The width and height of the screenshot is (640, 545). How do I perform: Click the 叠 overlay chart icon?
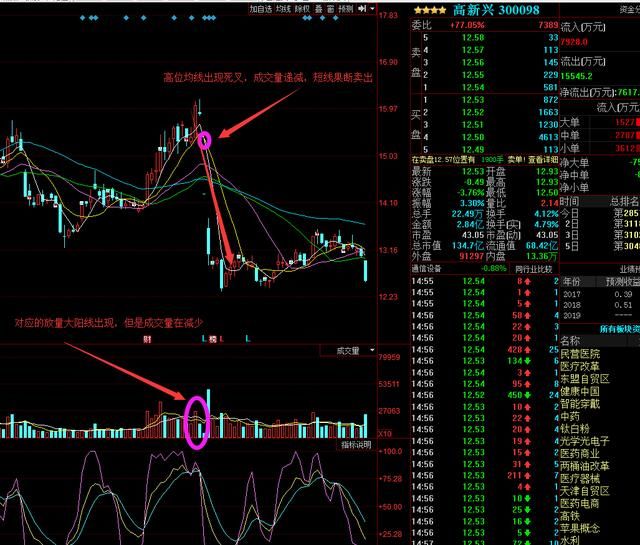[317, 8]
